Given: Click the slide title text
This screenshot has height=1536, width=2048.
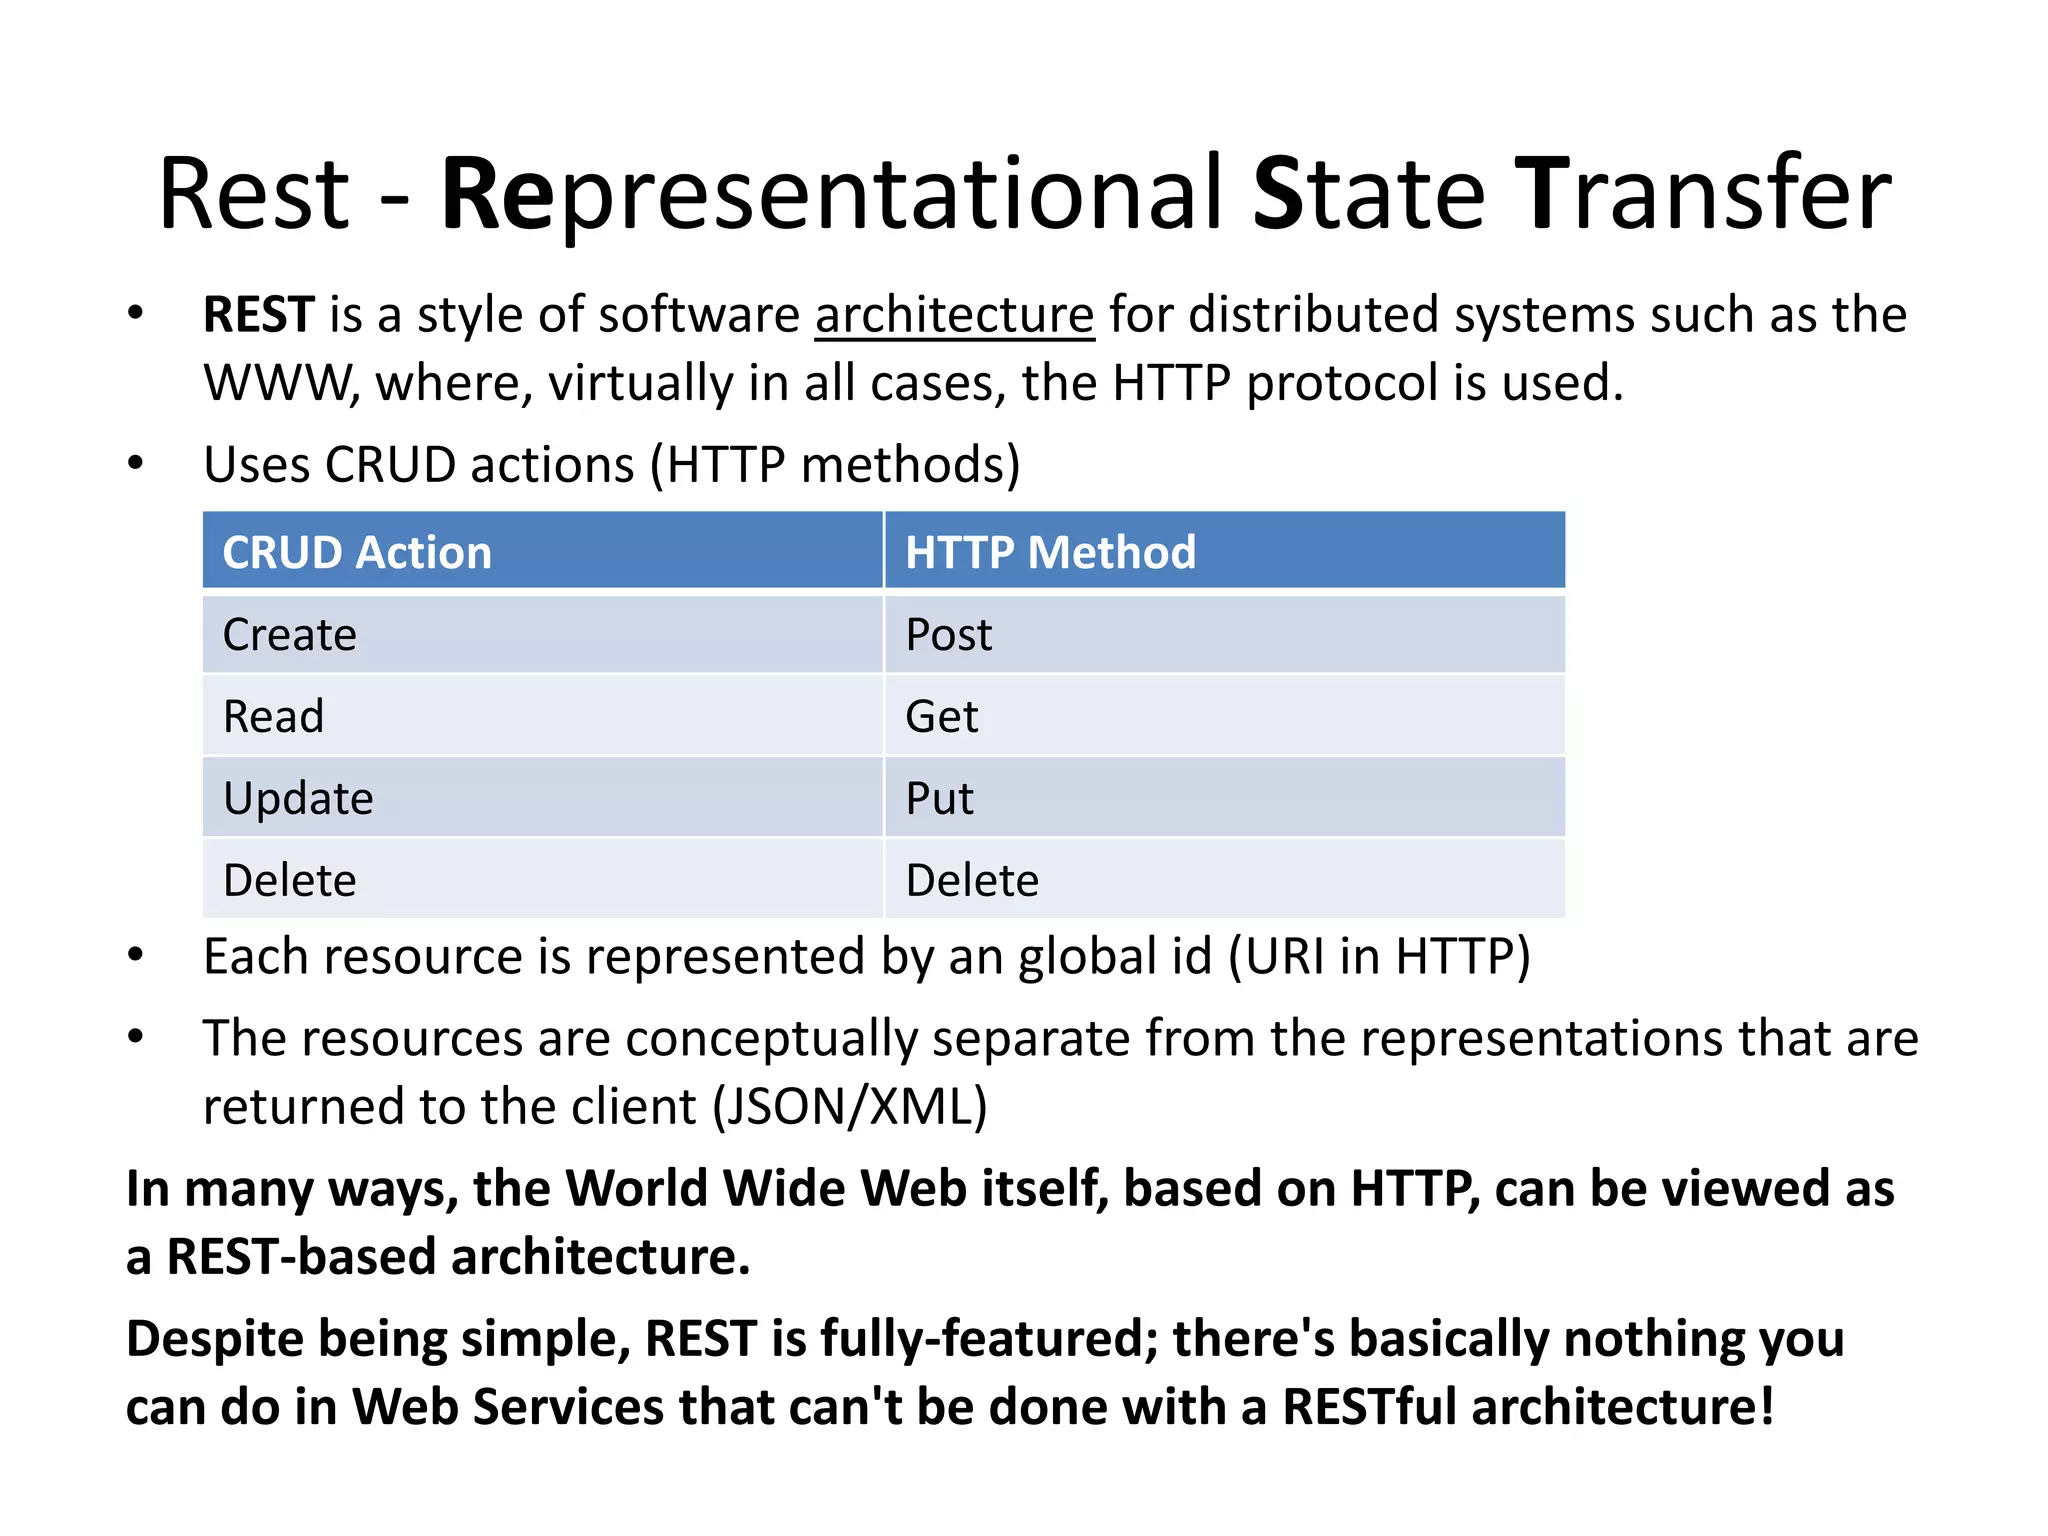Looking at the screenshot, I should 1024,194.
